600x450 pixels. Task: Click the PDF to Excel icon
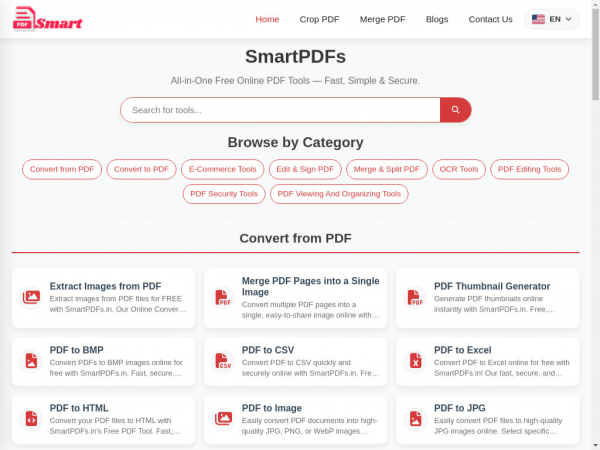coord(416,361)
